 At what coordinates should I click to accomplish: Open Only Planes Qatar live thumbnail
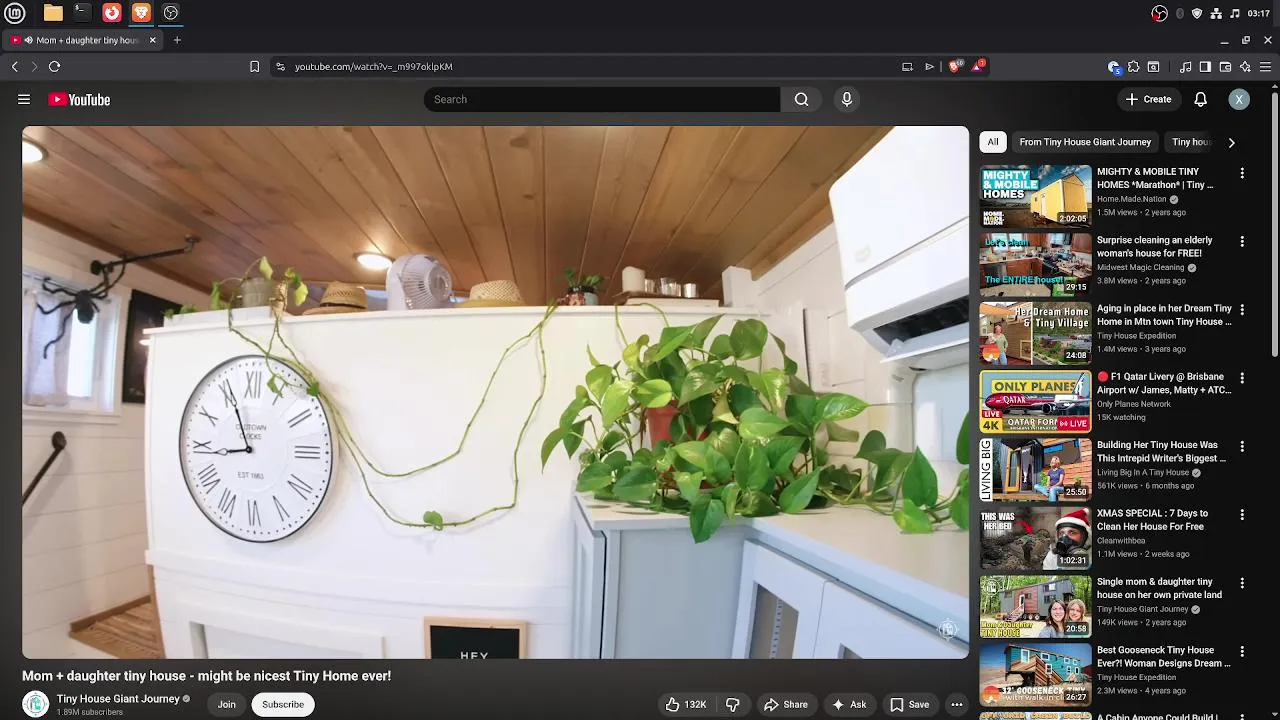click(1035, 401)
